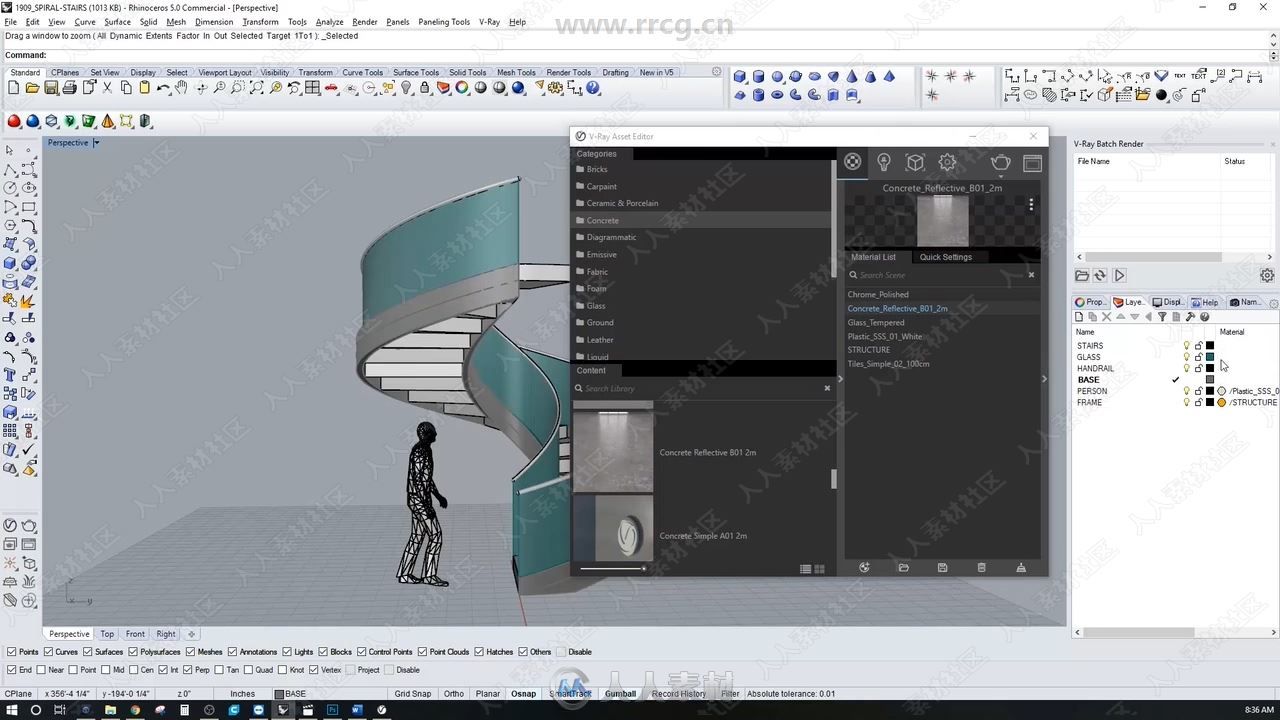This screenshot has width=1280, height=720.
Task: Toggle the Quad object snap checkbox
Action: tap(248, 670)
